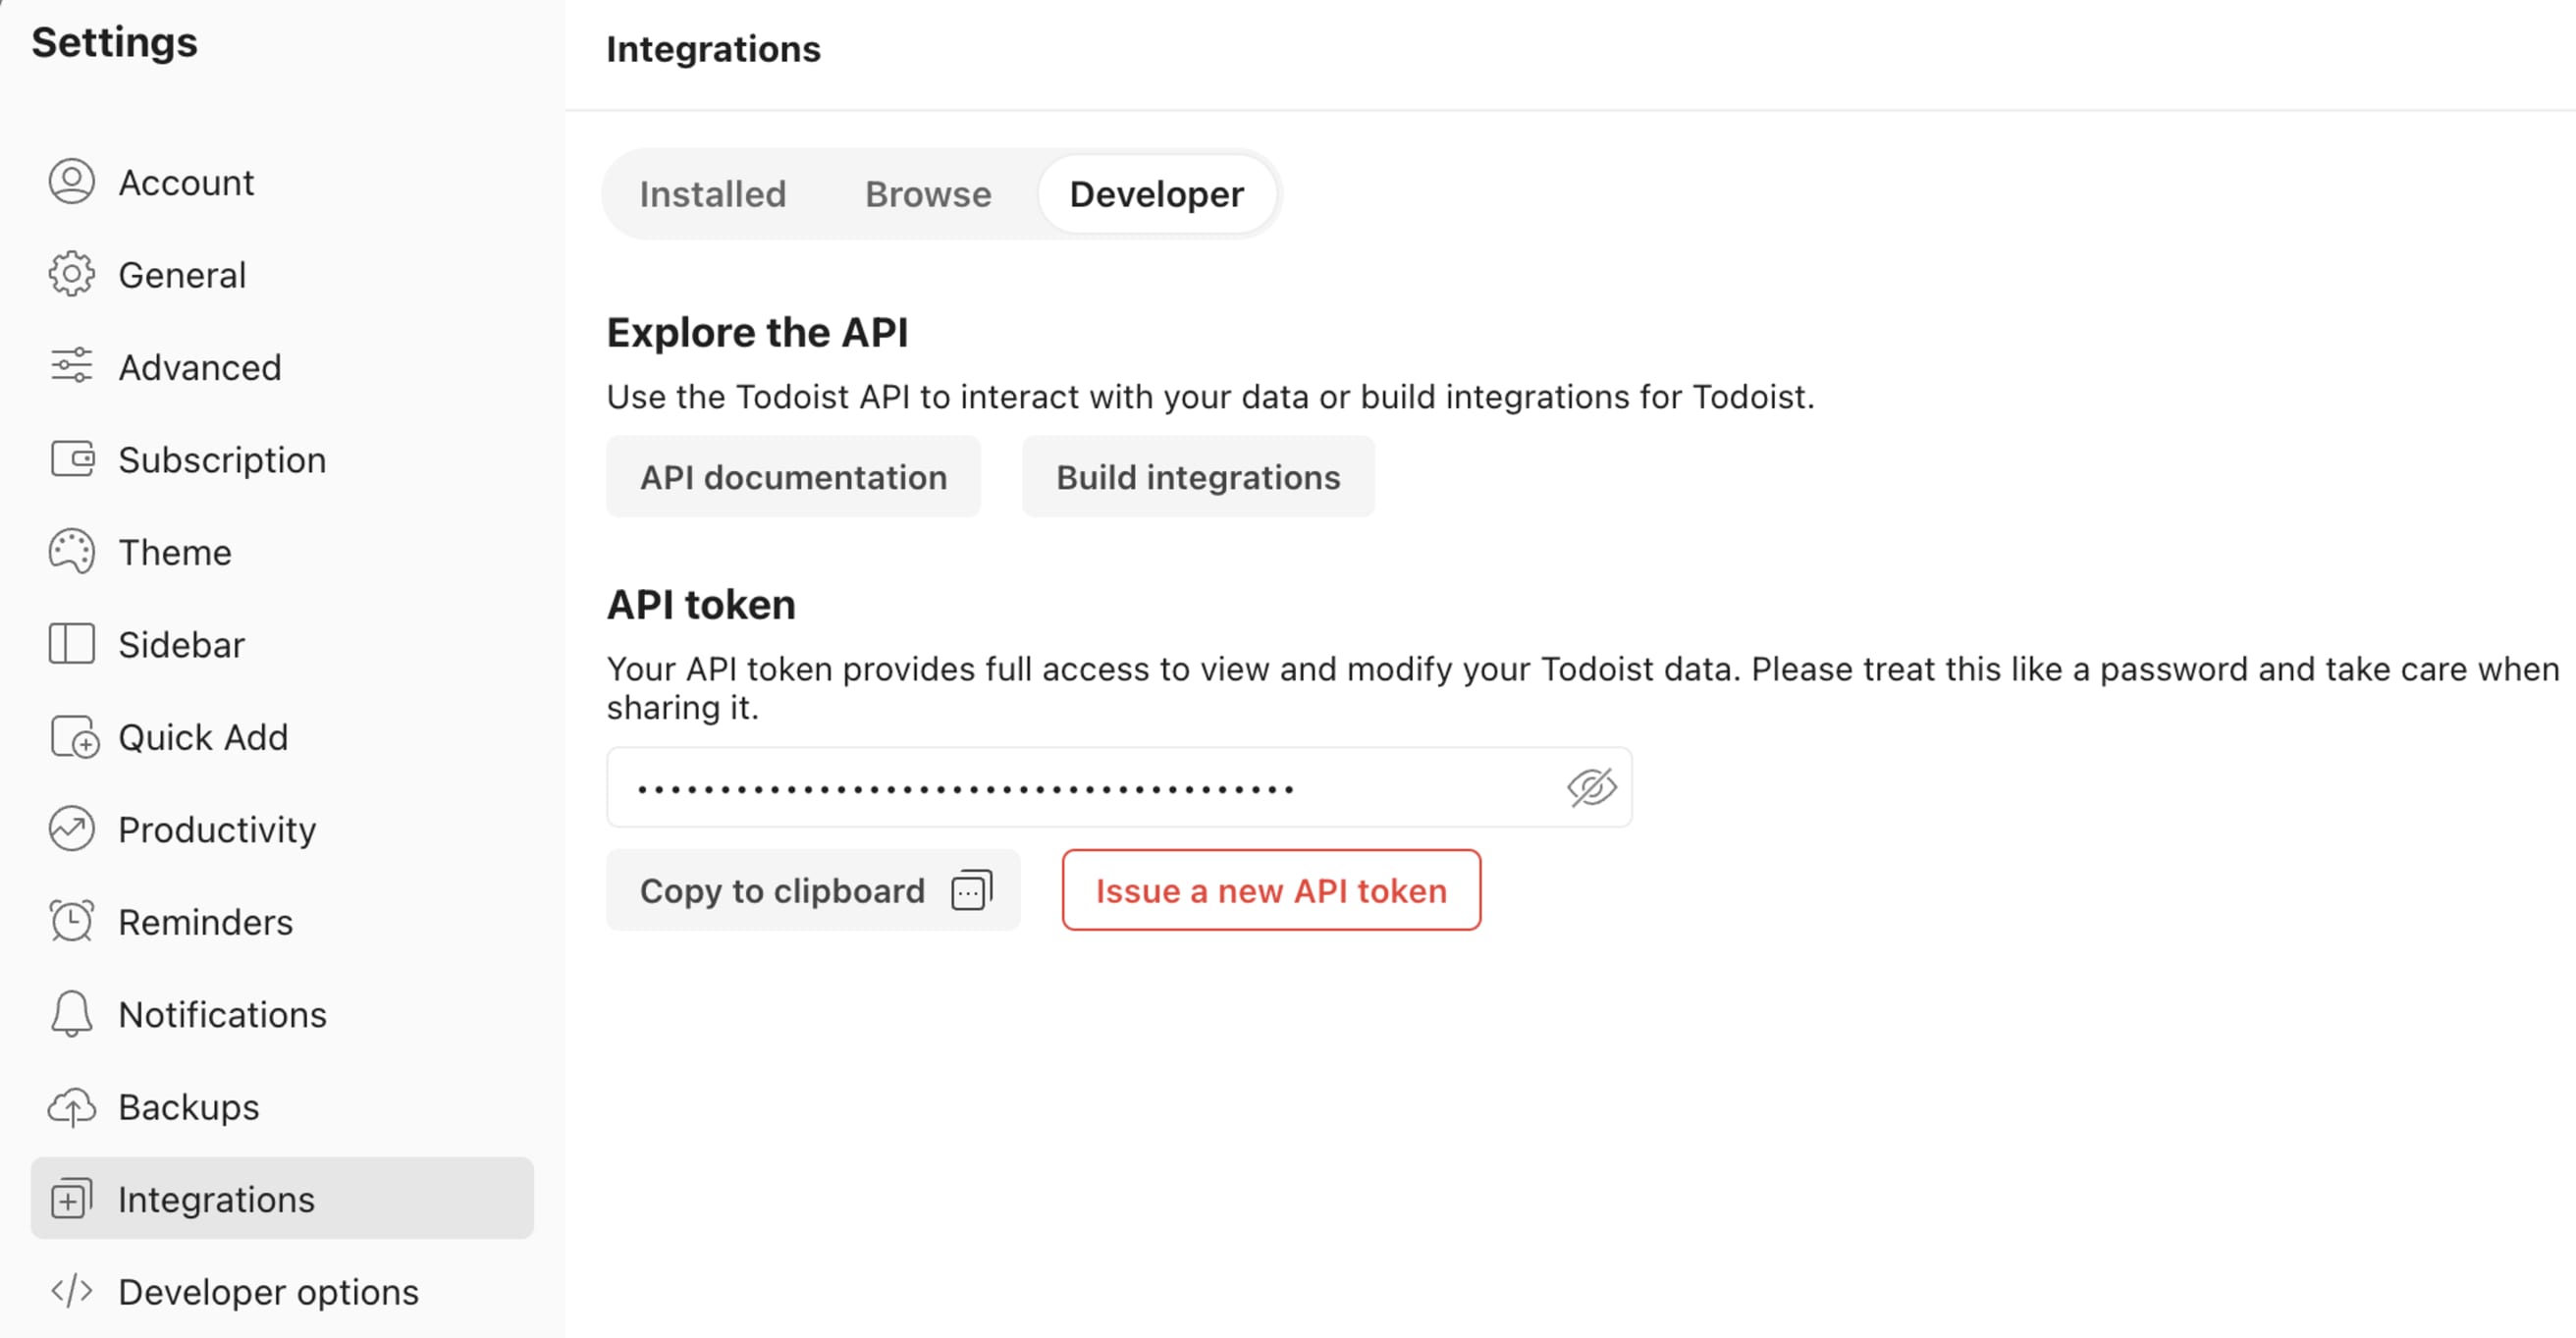
Task: Open API documentation link
Action: point(794,475)
